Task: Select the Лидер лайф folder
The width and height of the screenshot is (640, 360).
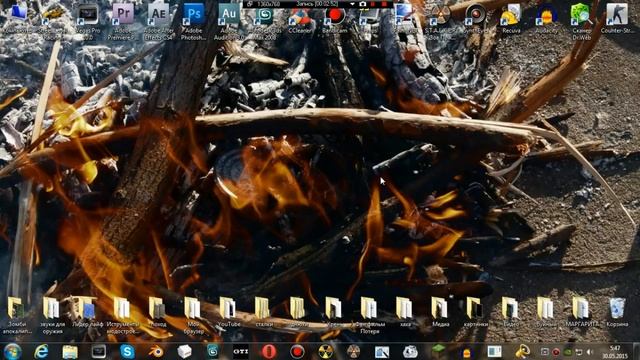Action: pos(88,312)
